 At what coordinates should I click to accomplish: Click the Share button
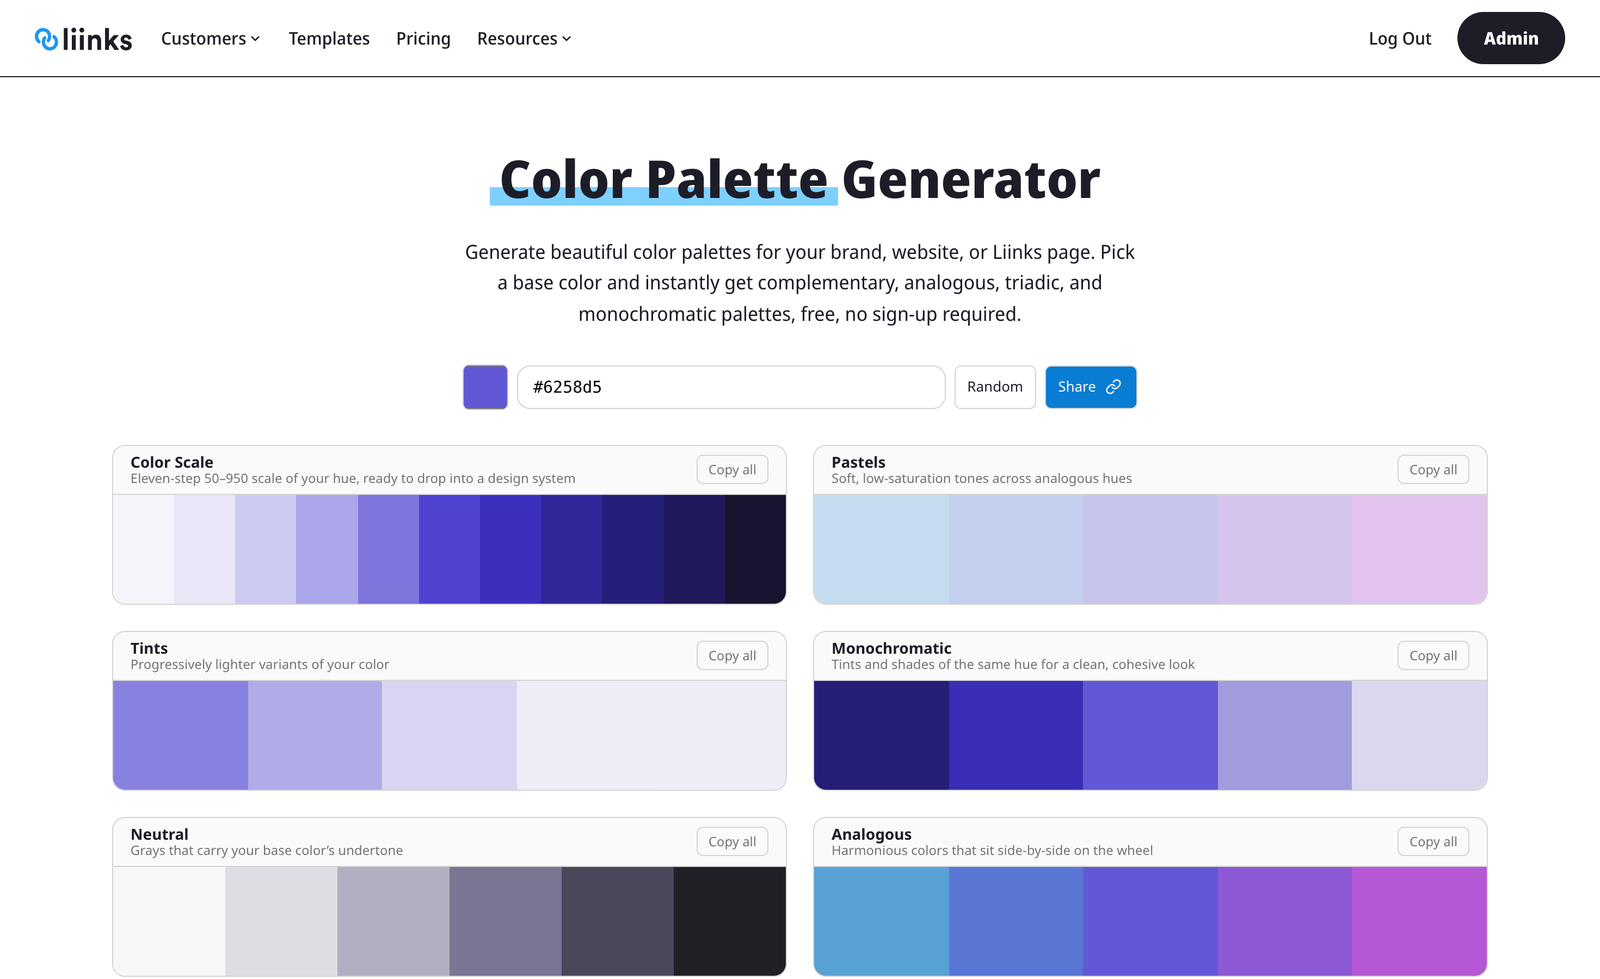[x=1090, y=387]
